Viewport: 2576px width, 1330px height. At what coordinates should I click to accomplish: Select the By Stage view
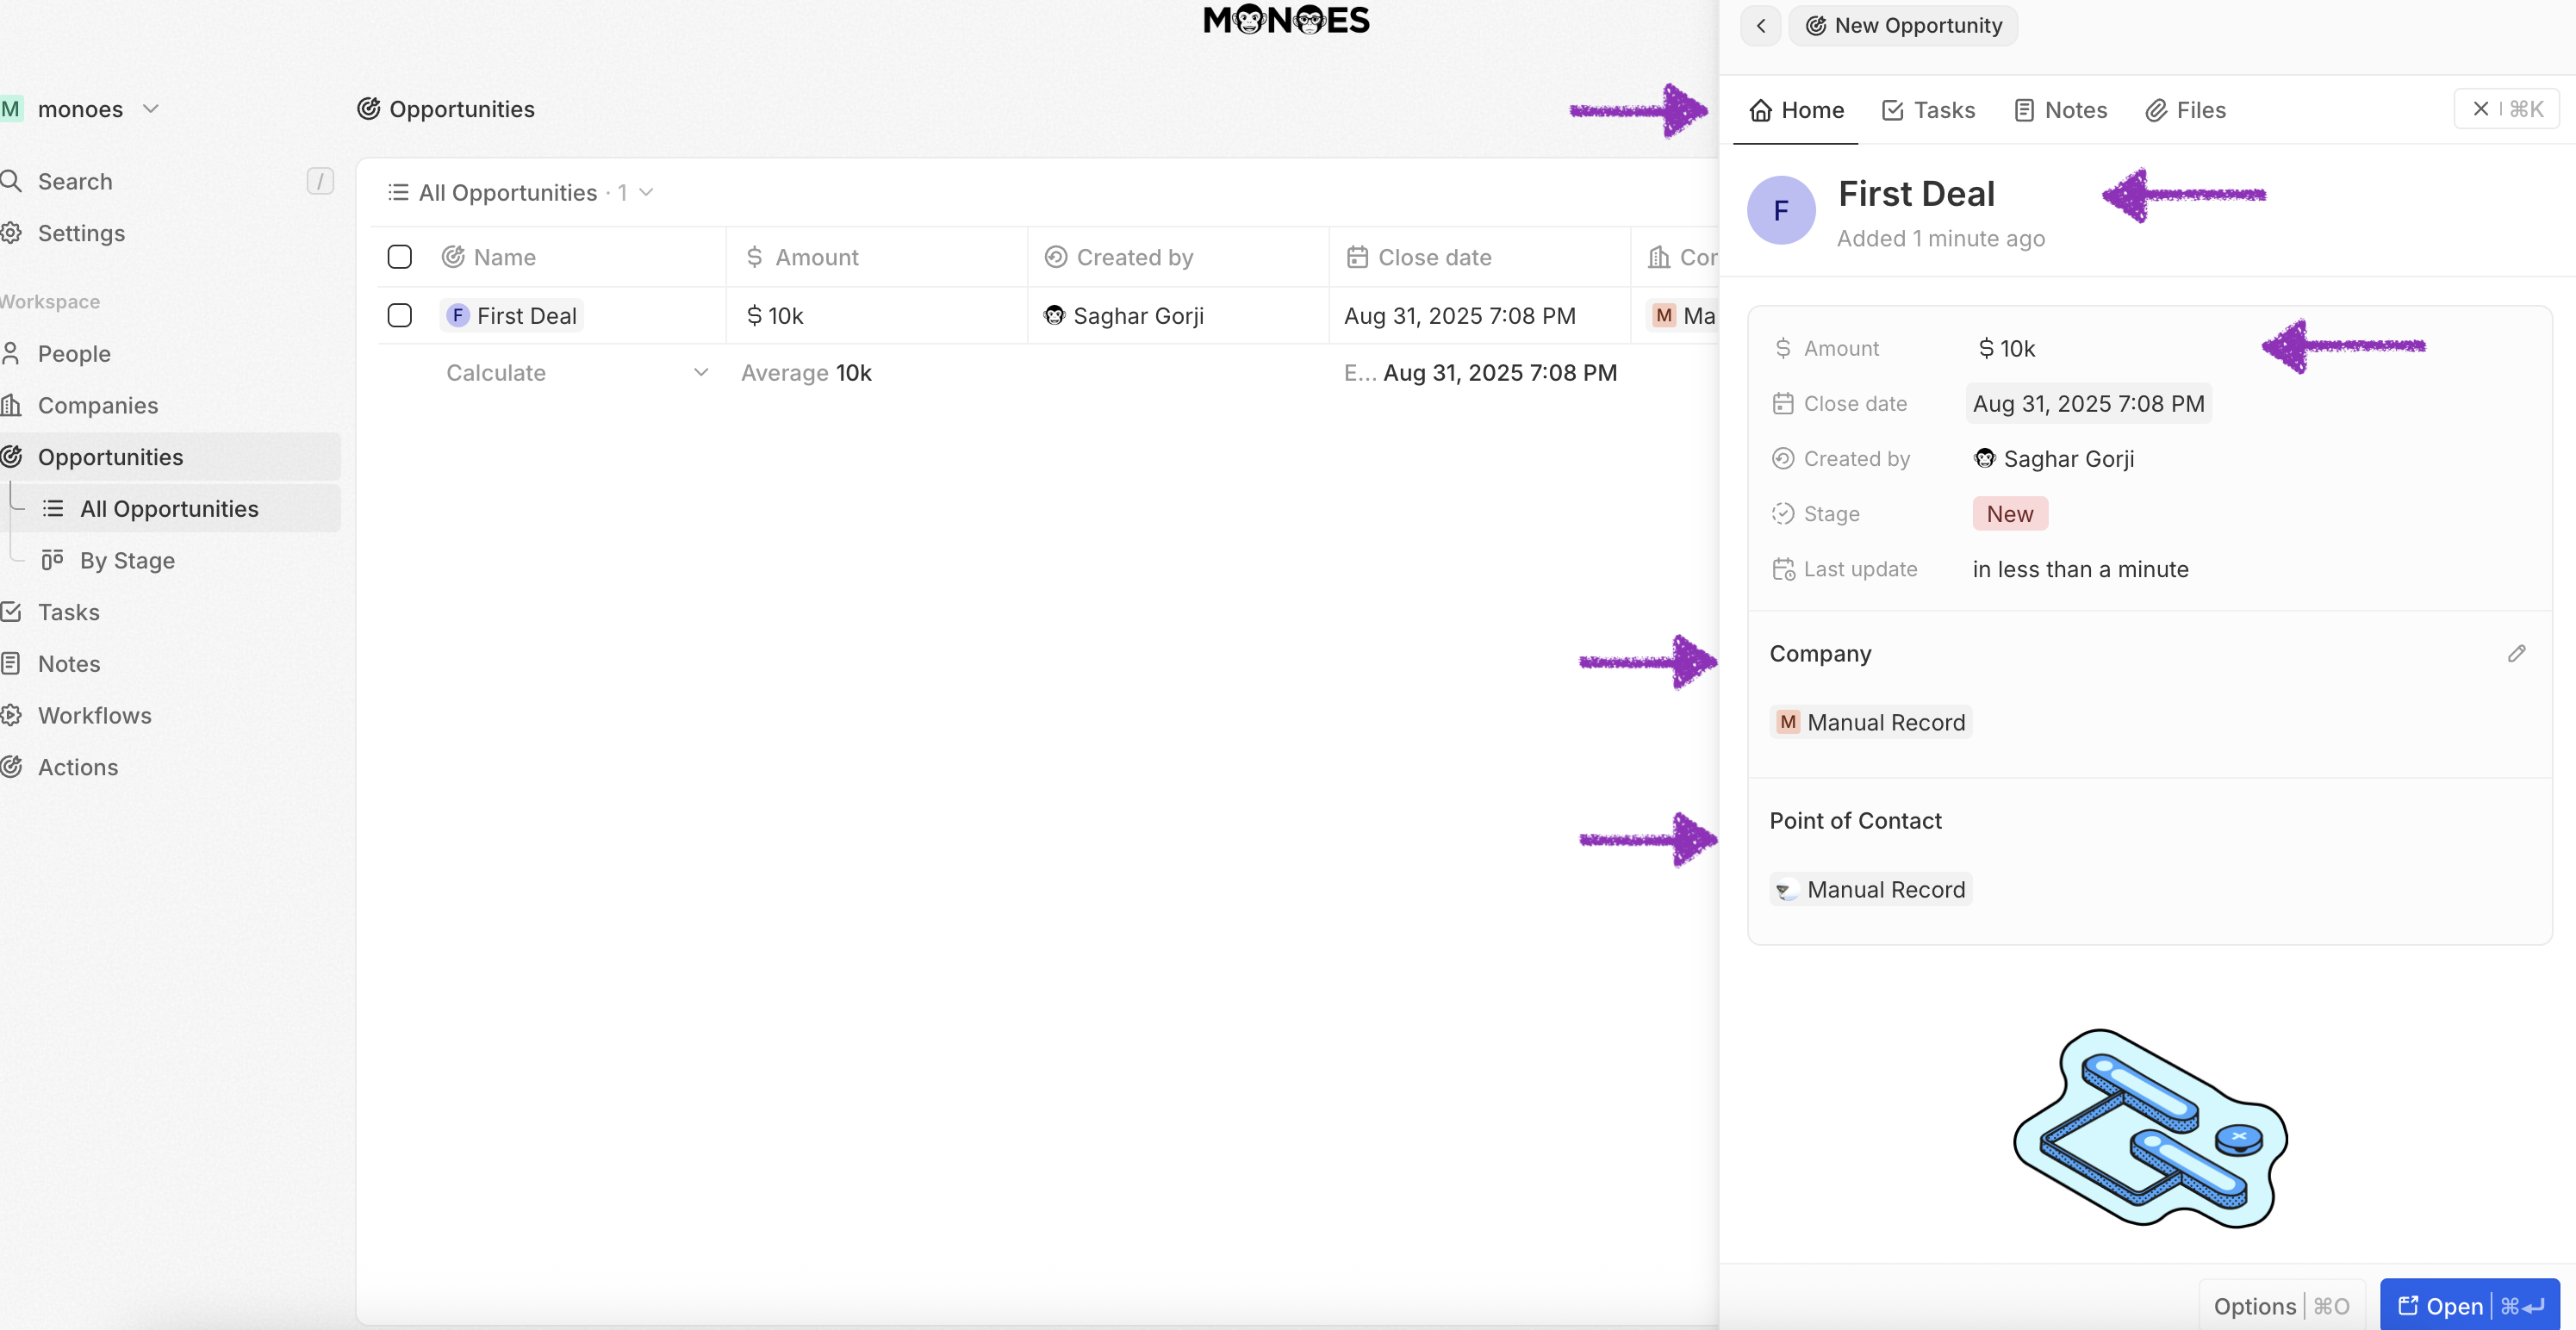coord(127,560)
